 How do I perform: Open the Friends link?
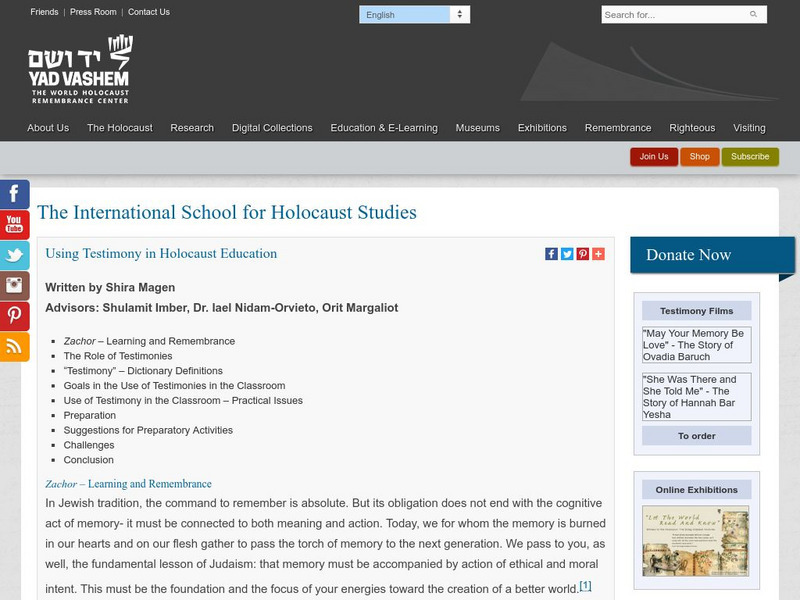pos(44,12)
